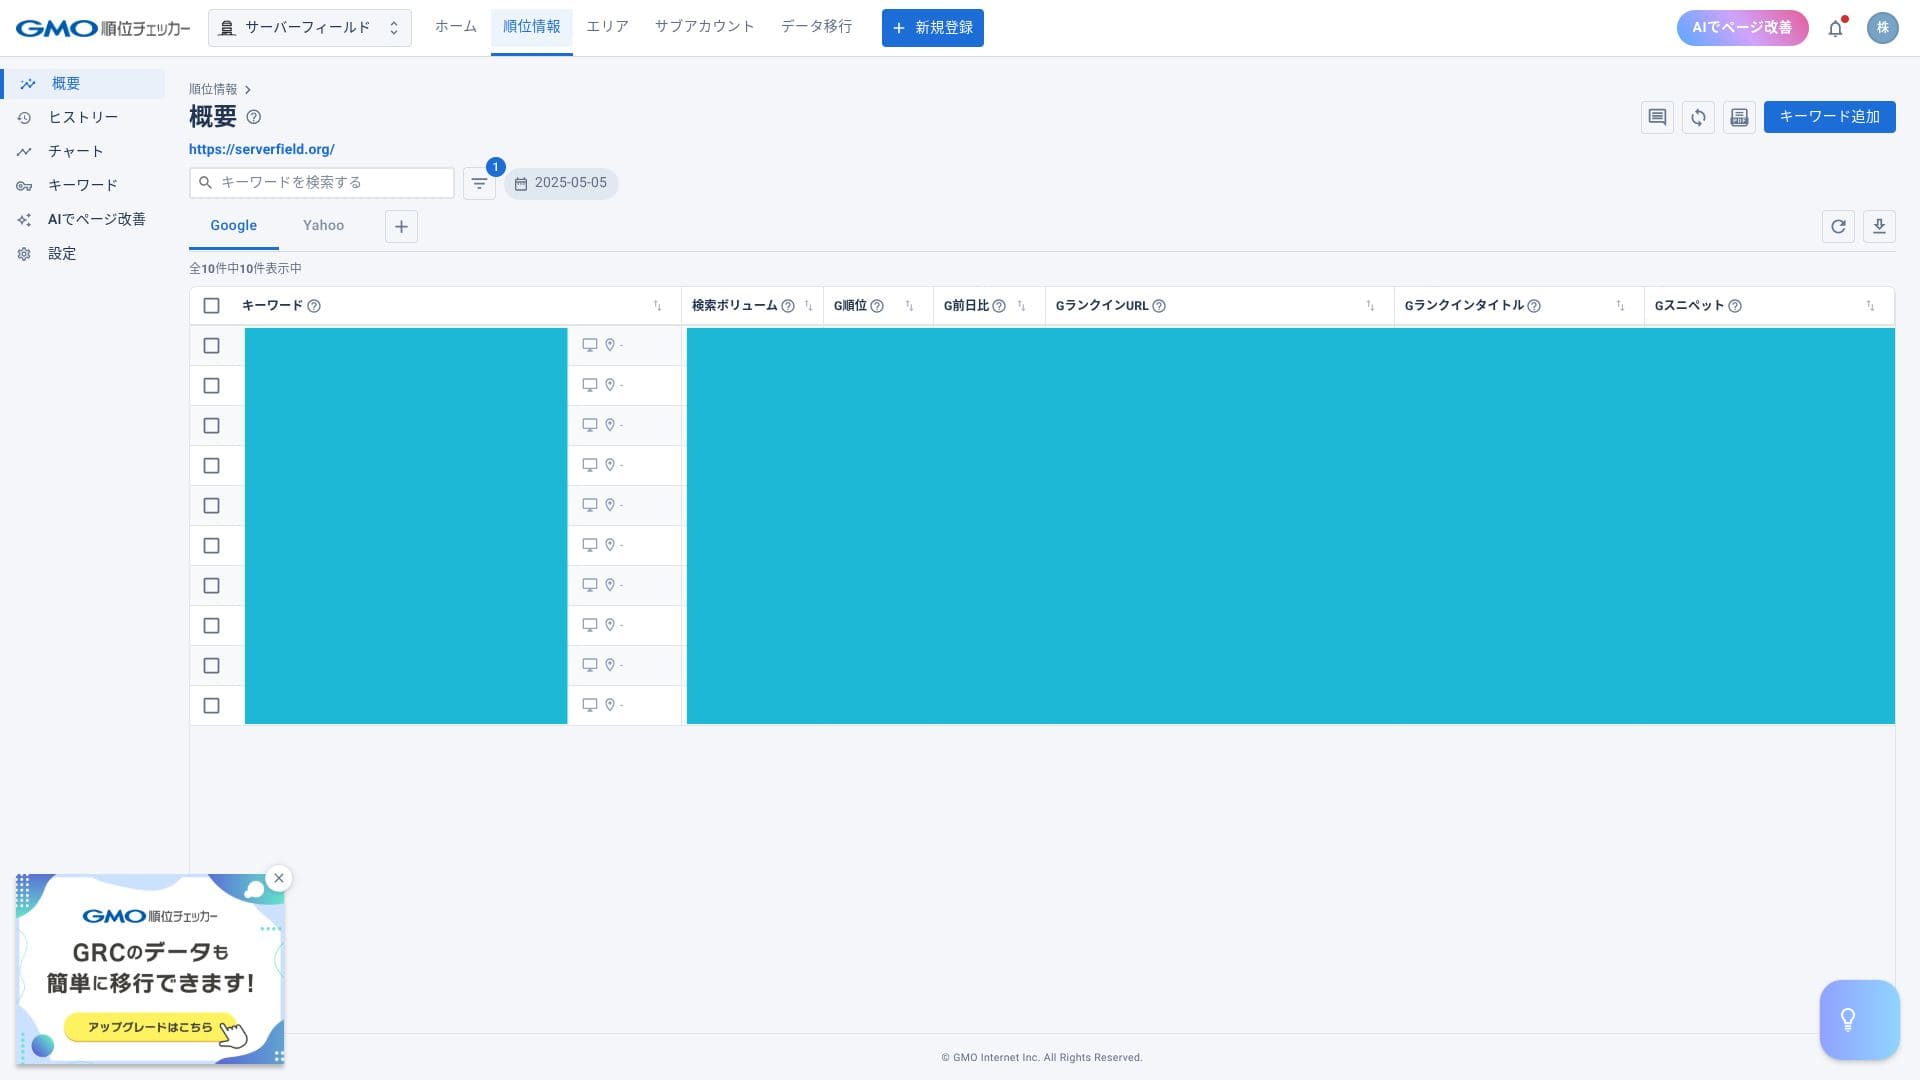
Task: Sort by 検索ボリューム column arrows
Action: point(808,306)
